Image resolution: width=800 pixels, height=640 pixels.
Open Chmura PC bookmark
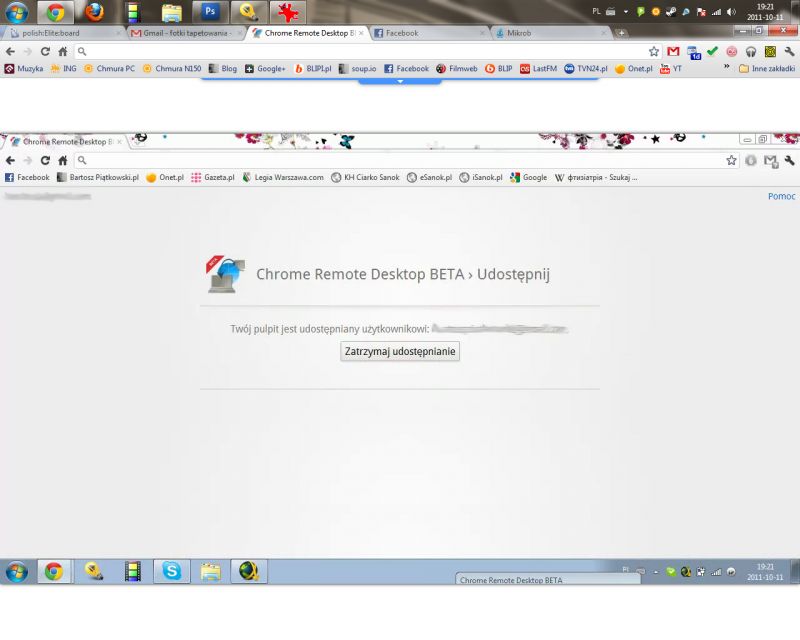(x=109, y=68)
